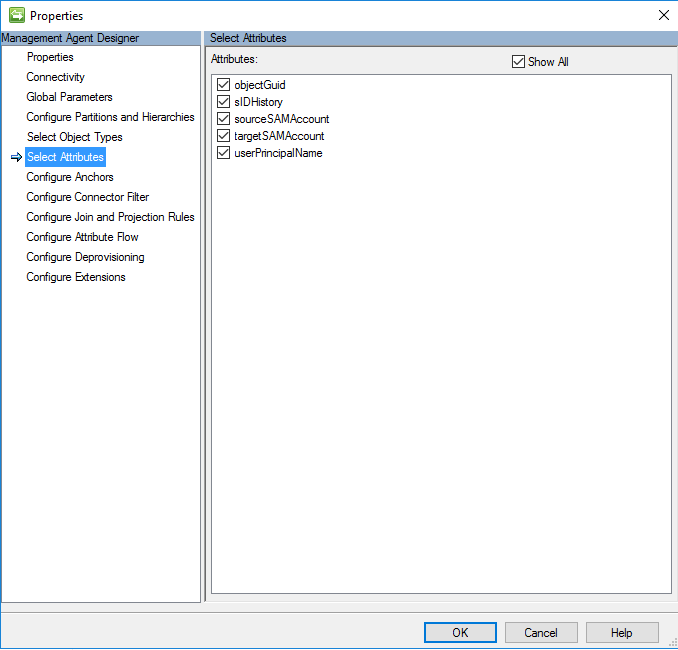Uncheck the objectGuid attribute checkbox
Screen dimensions: 678x650
(223, 85)
